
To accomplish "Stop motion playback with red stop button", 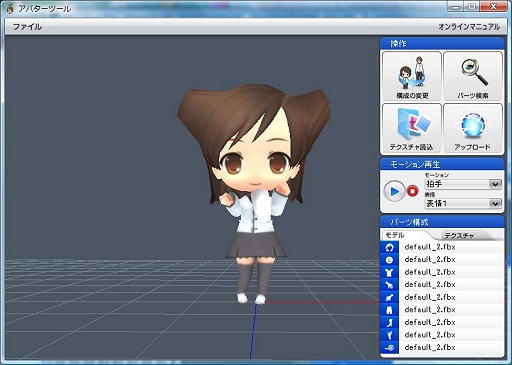I will coord(413,191).
